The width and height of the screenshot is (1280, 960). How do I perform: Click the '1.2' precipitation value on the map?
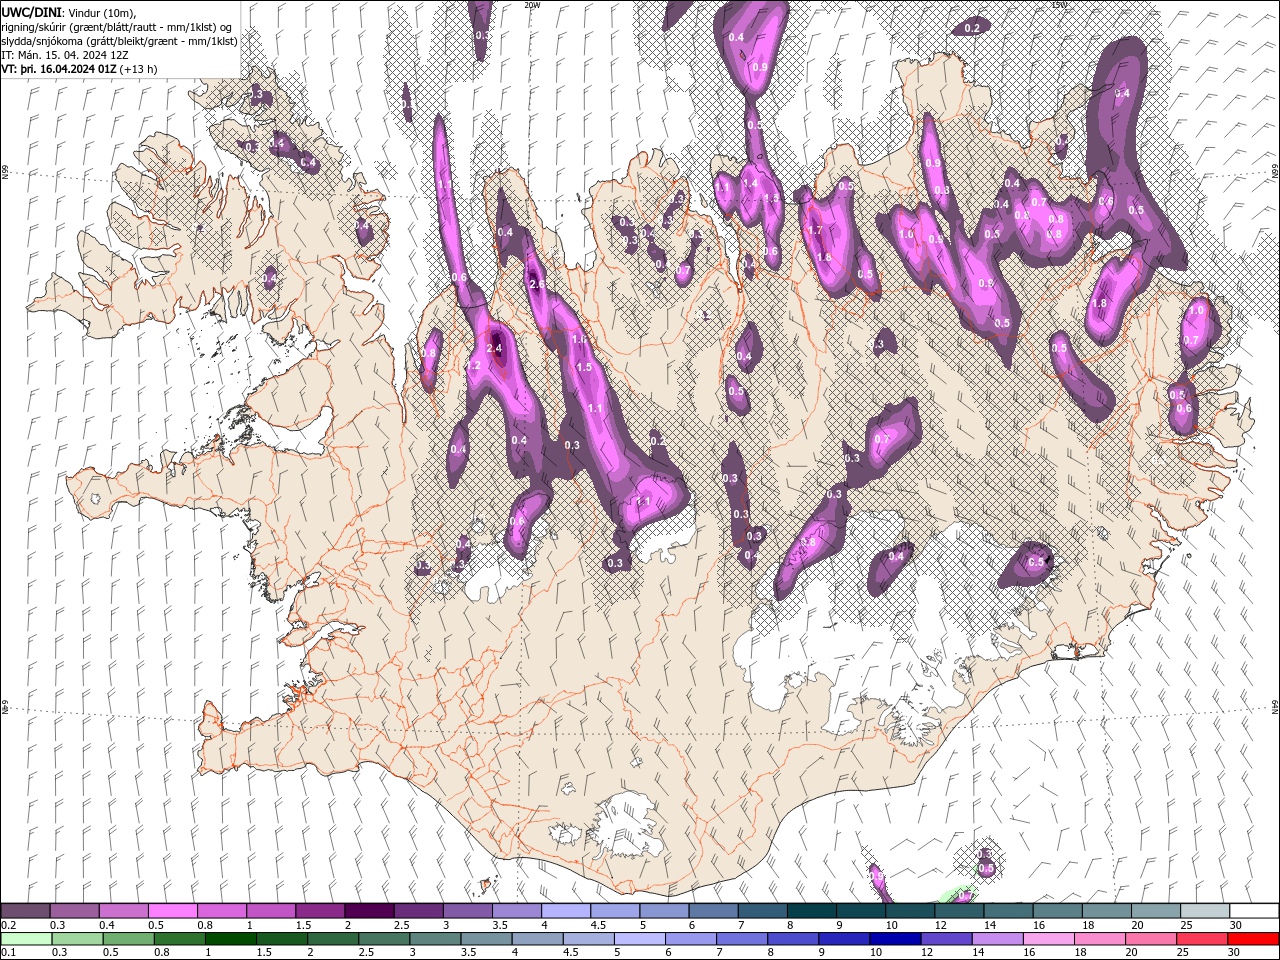[474, 366]
